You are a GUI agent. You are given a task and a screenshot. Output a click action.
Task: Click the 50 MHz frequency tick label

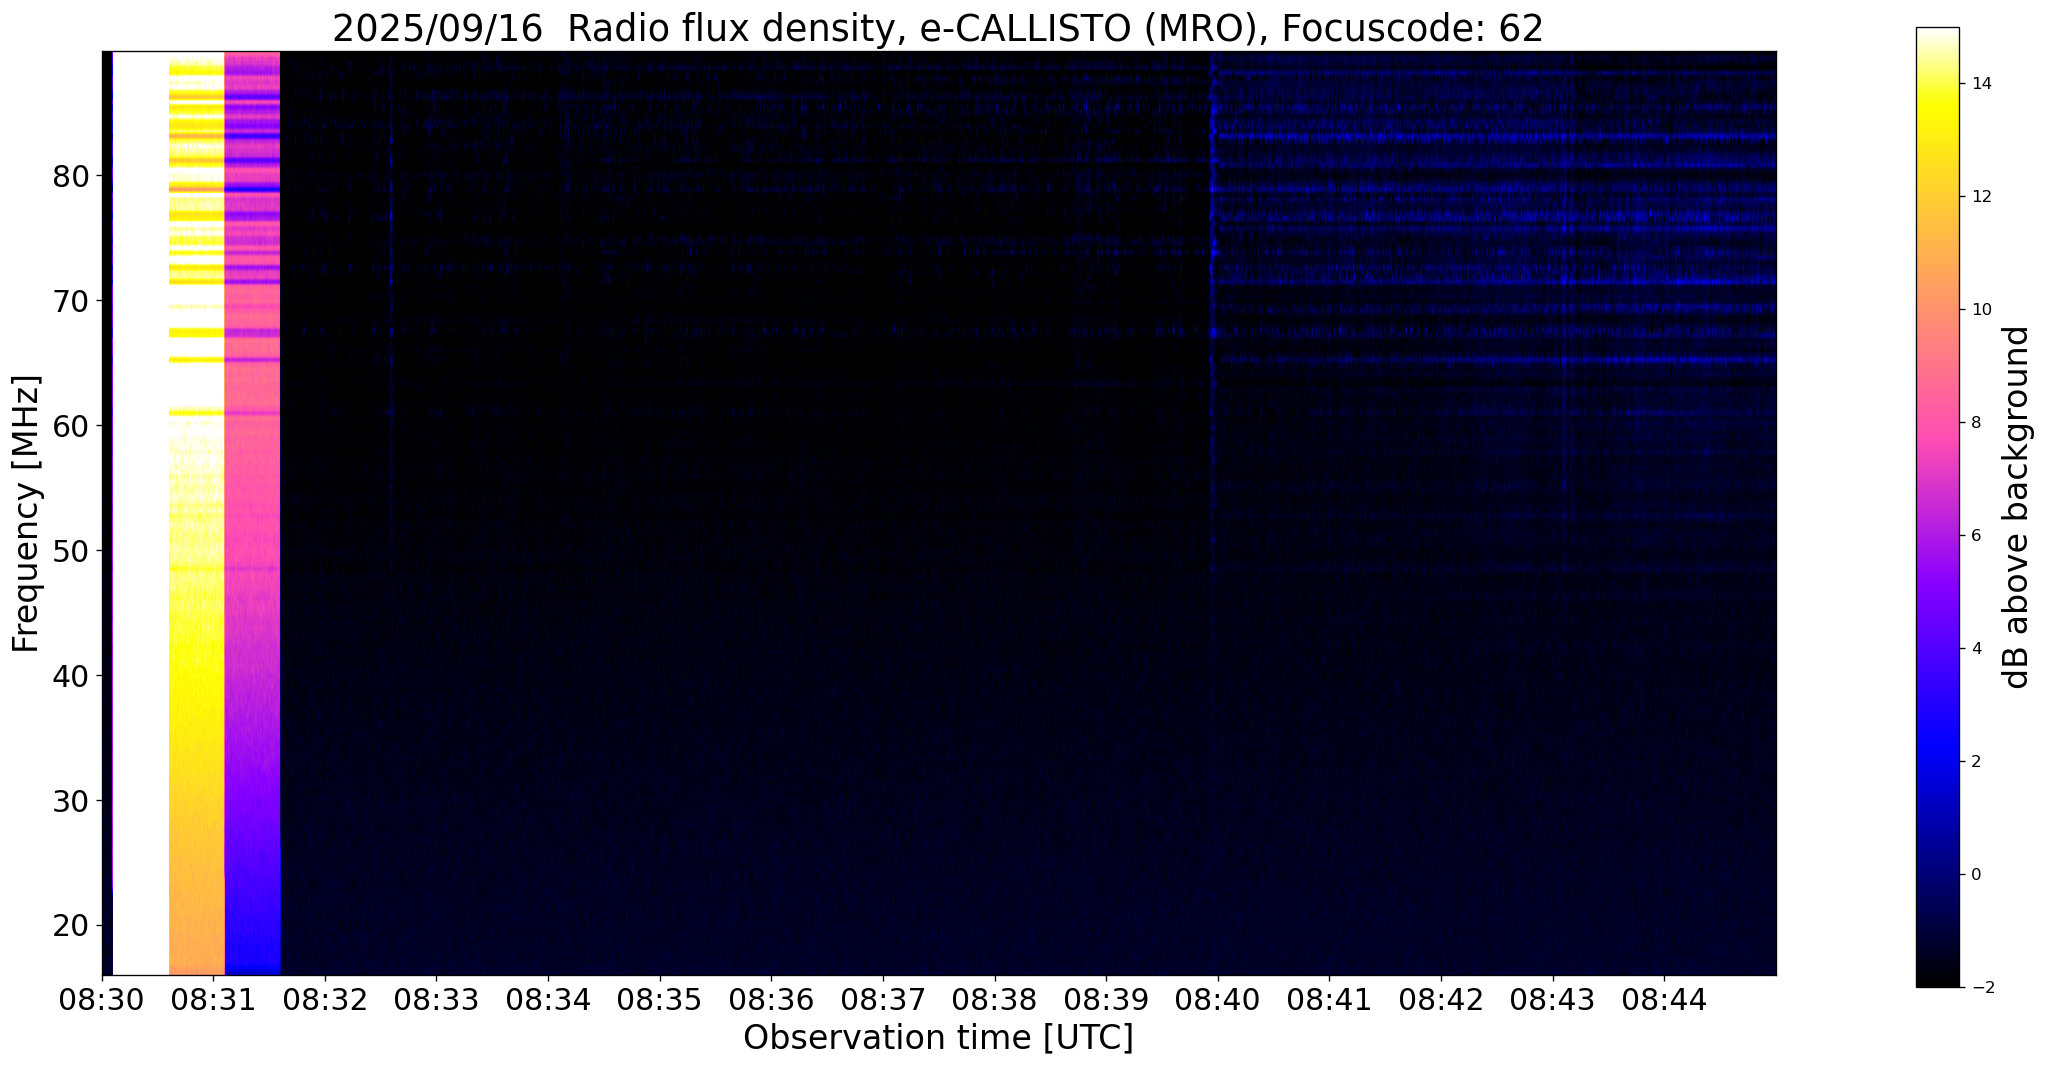pos(71,552)
